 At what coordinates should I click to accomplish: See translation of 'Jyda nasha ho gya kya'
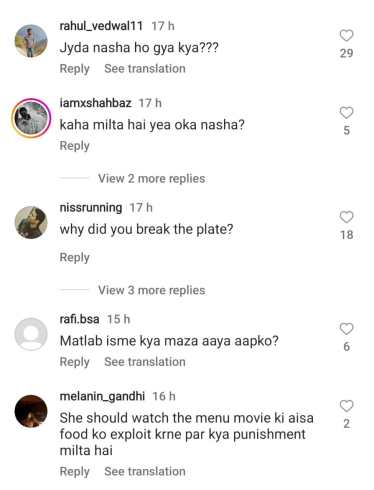(x=145, y=68)
